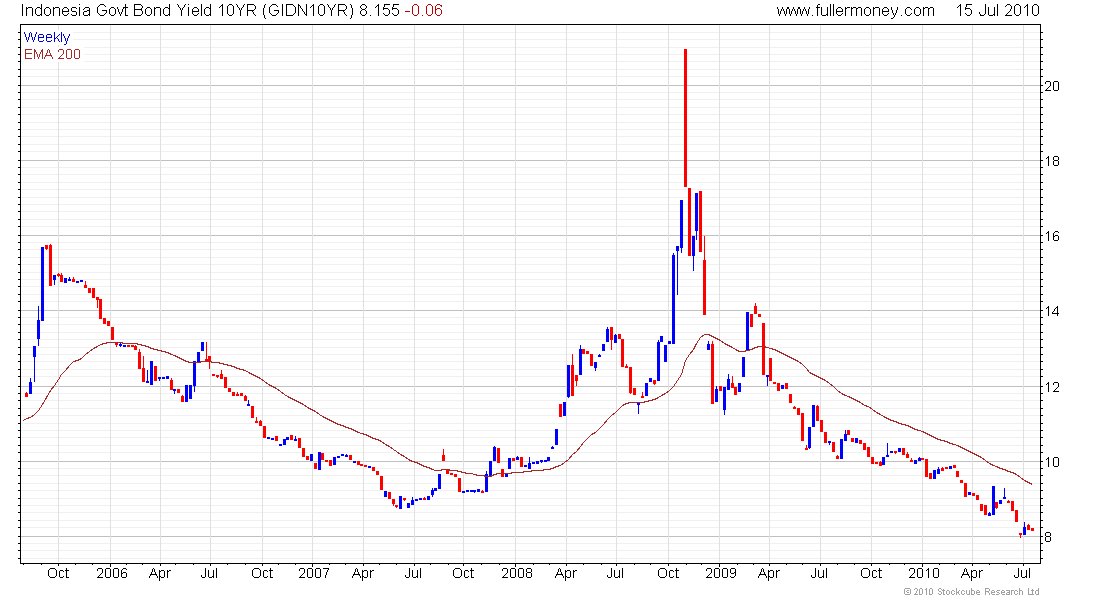The width and height of the screenshot is (1100, 600).
Task: Click the x-axis label 2008
Action: 517,573
